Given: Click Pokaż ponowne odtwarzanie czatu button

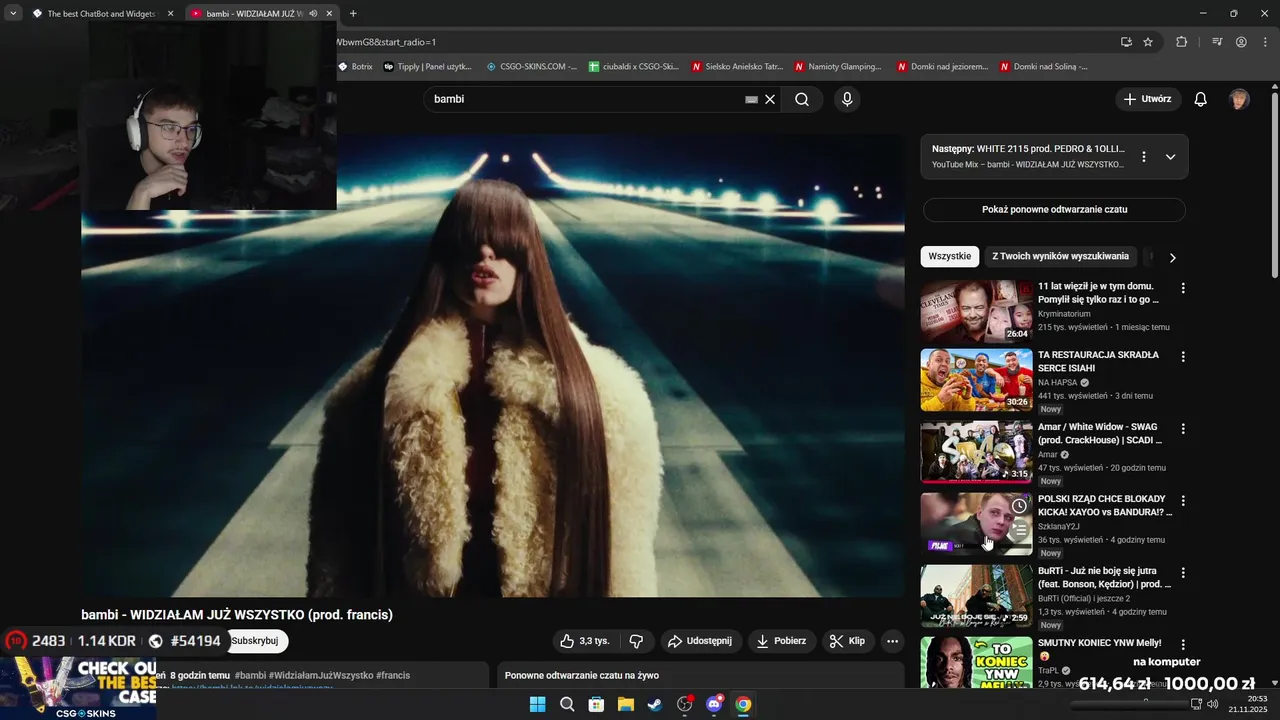Looking at the screenshot, I should [x=1054, y=210].
